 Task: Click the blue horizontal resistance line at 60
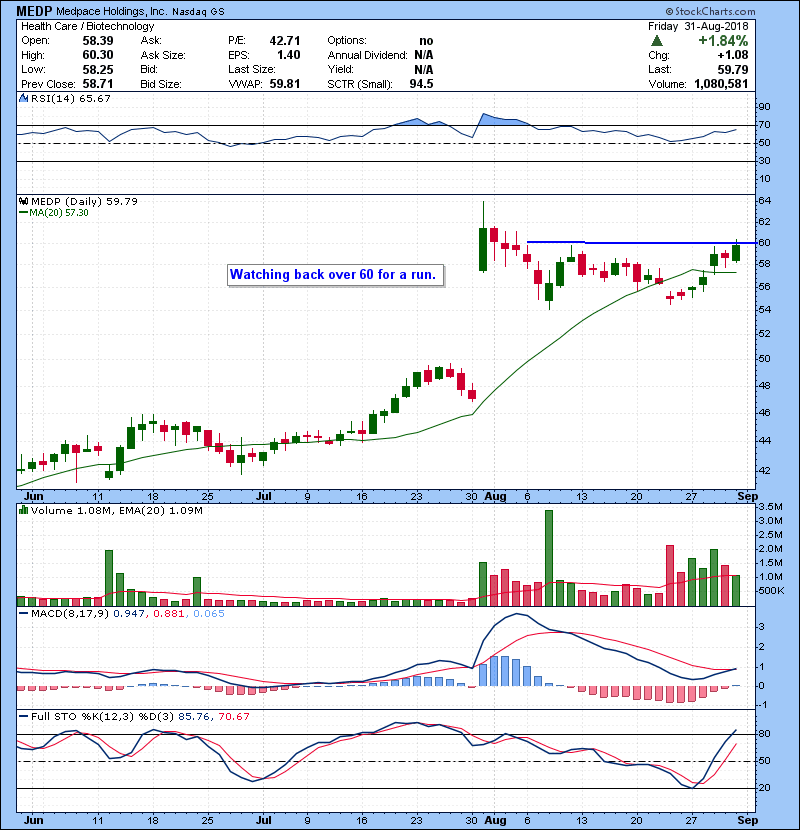(x=641, y=242)
